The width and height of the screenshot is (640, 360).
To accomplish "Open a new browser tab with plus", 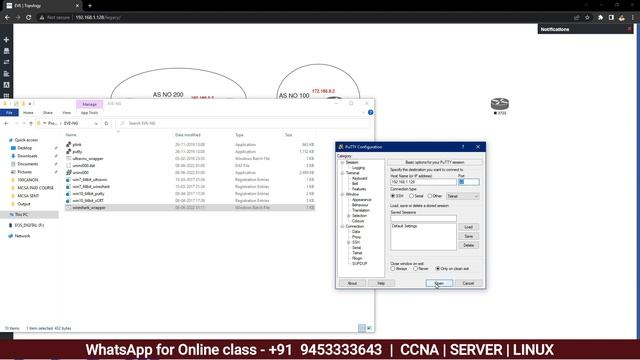I will click(90, 6).
